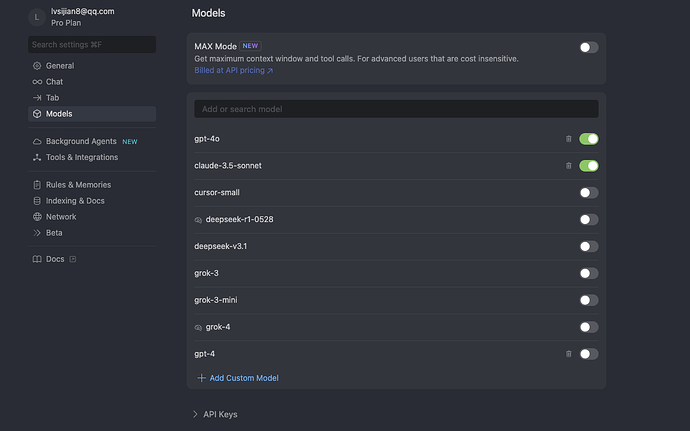Enable the gpt-4 model toggle
The image size is (690, 431).
(x=589, y=354)
